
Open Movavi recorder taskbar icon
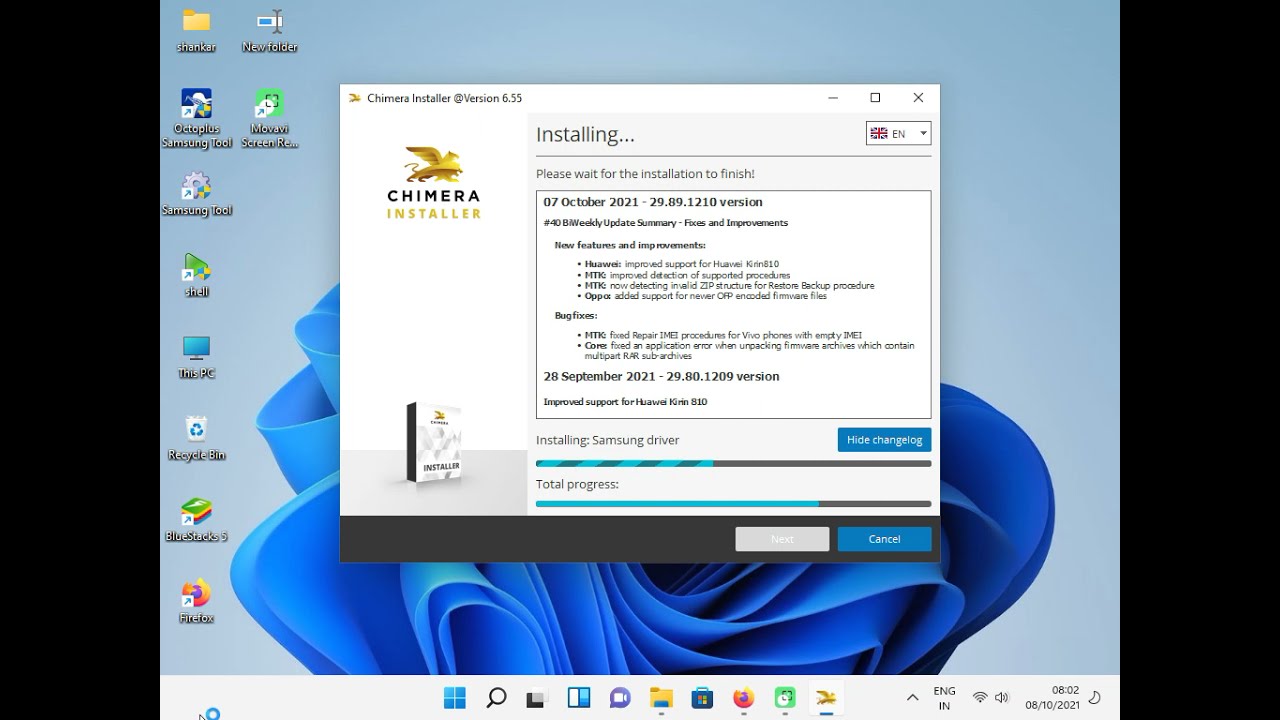pyautogui.click(x=785, y=698)
